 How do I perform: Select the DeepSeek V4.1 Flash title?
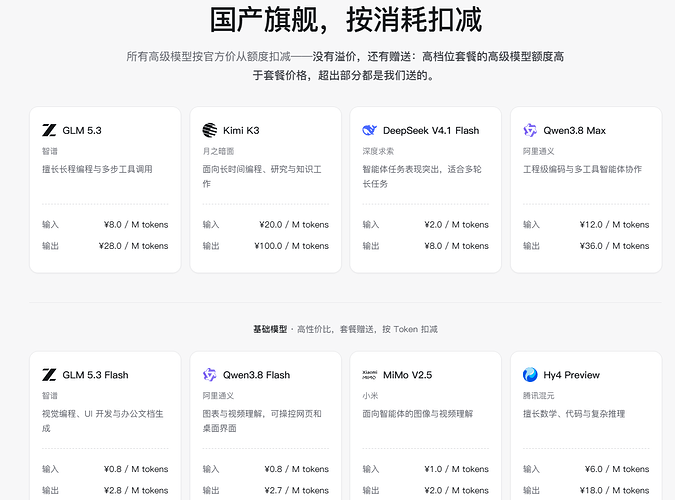[431, 130]
